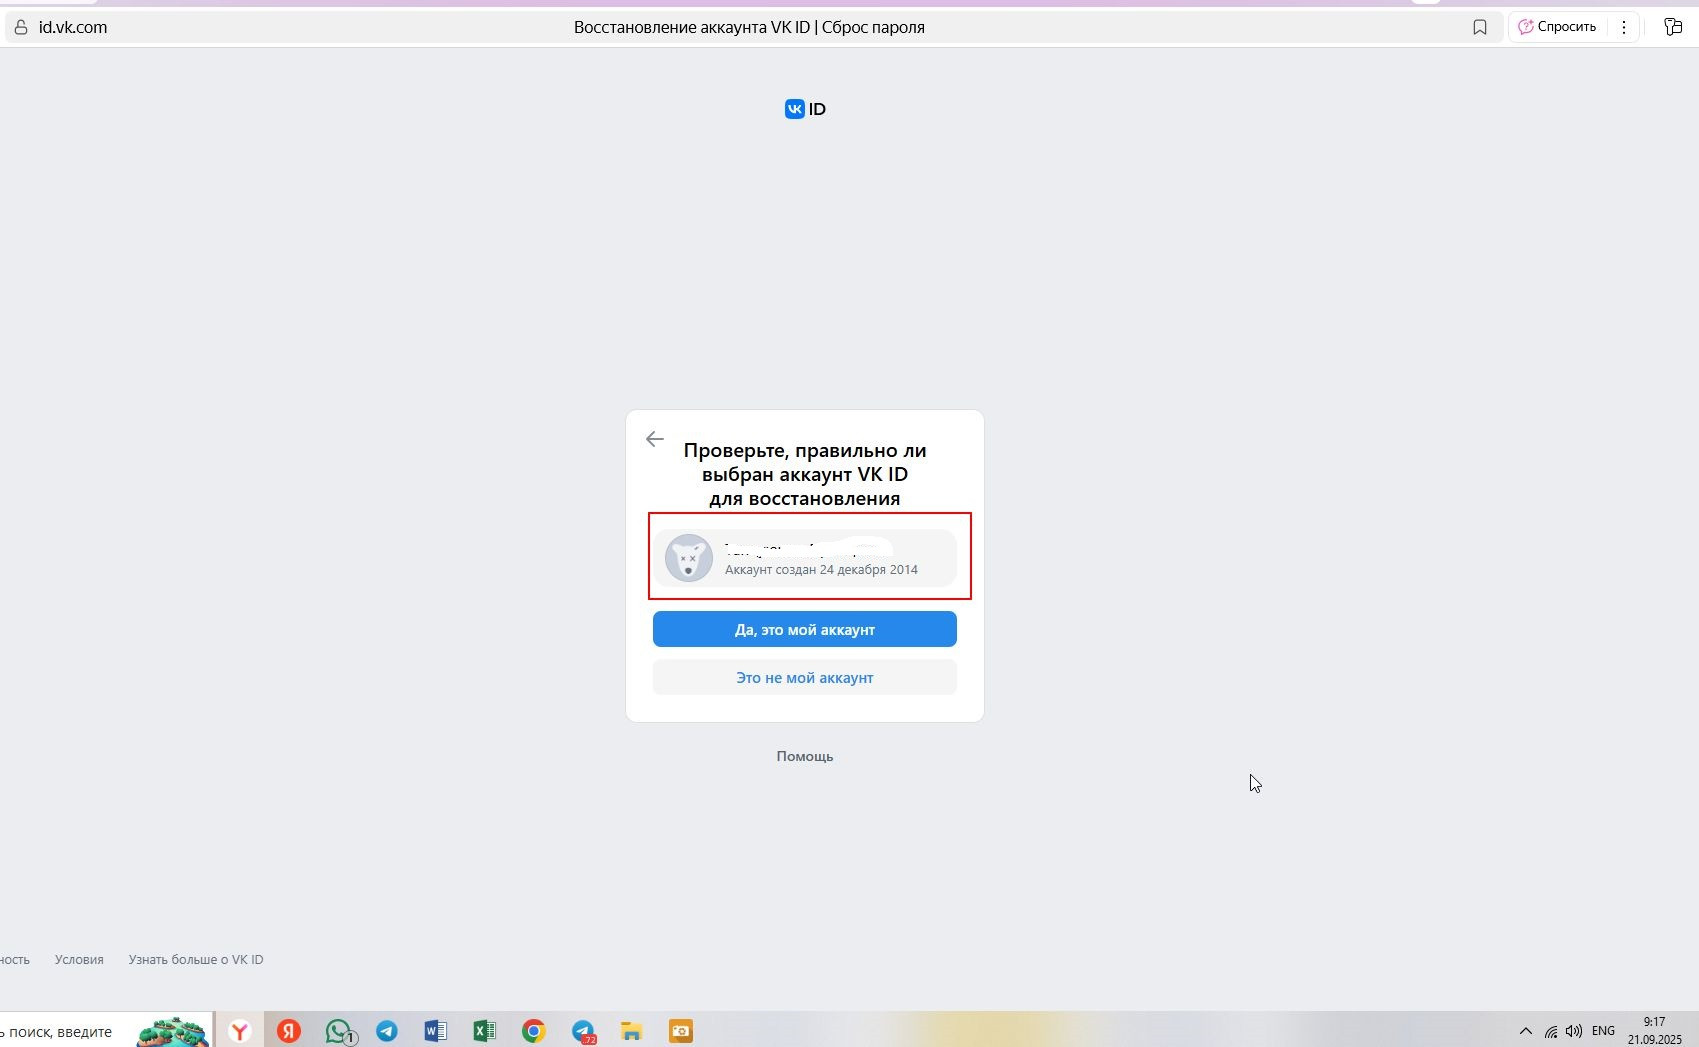Expand hidden system tray icons
1699x1047 pixels.
coord(1525,1031)
